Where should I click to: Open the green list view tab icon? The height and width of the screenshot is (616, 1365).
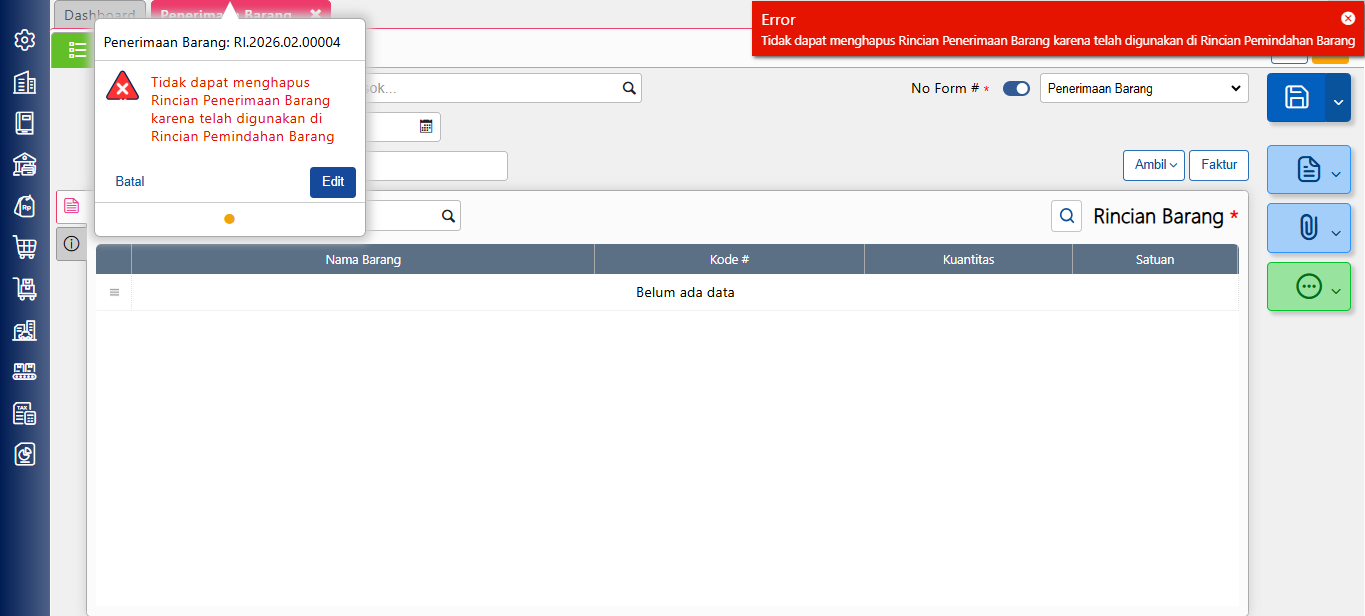(x=76, y=50)
